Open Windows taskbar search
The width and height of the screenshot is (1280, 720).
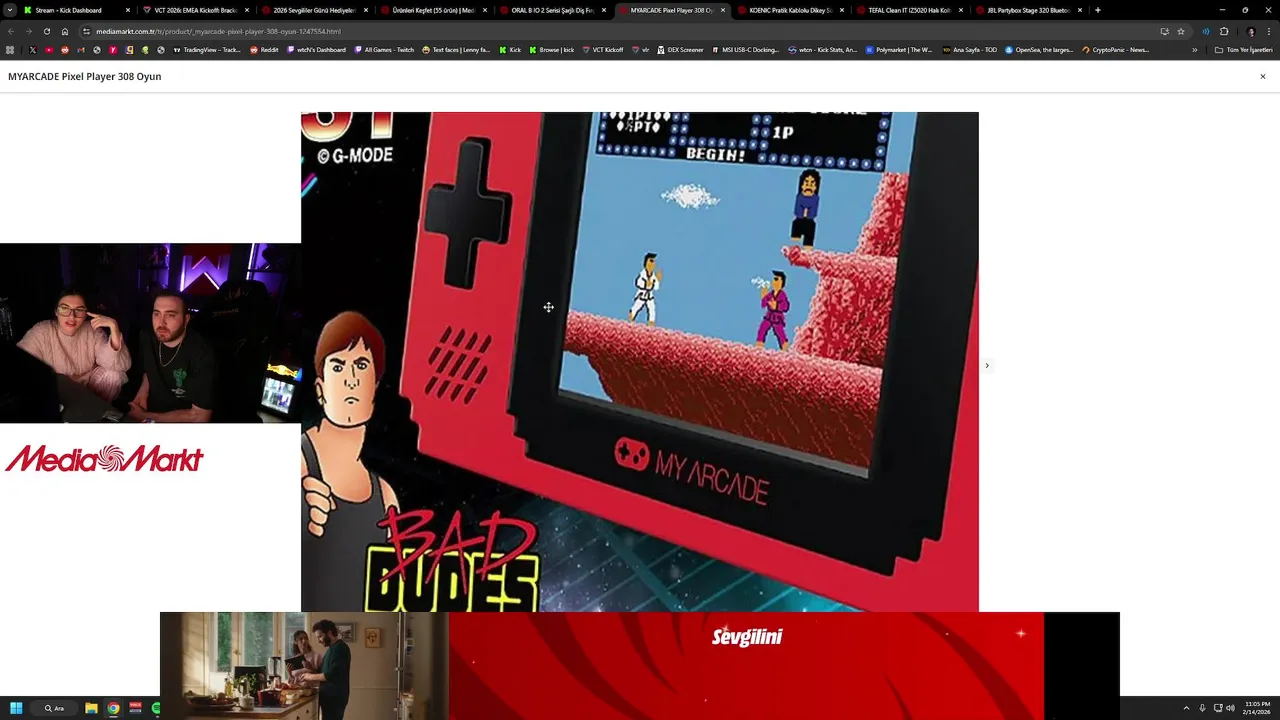pos(54,708)
